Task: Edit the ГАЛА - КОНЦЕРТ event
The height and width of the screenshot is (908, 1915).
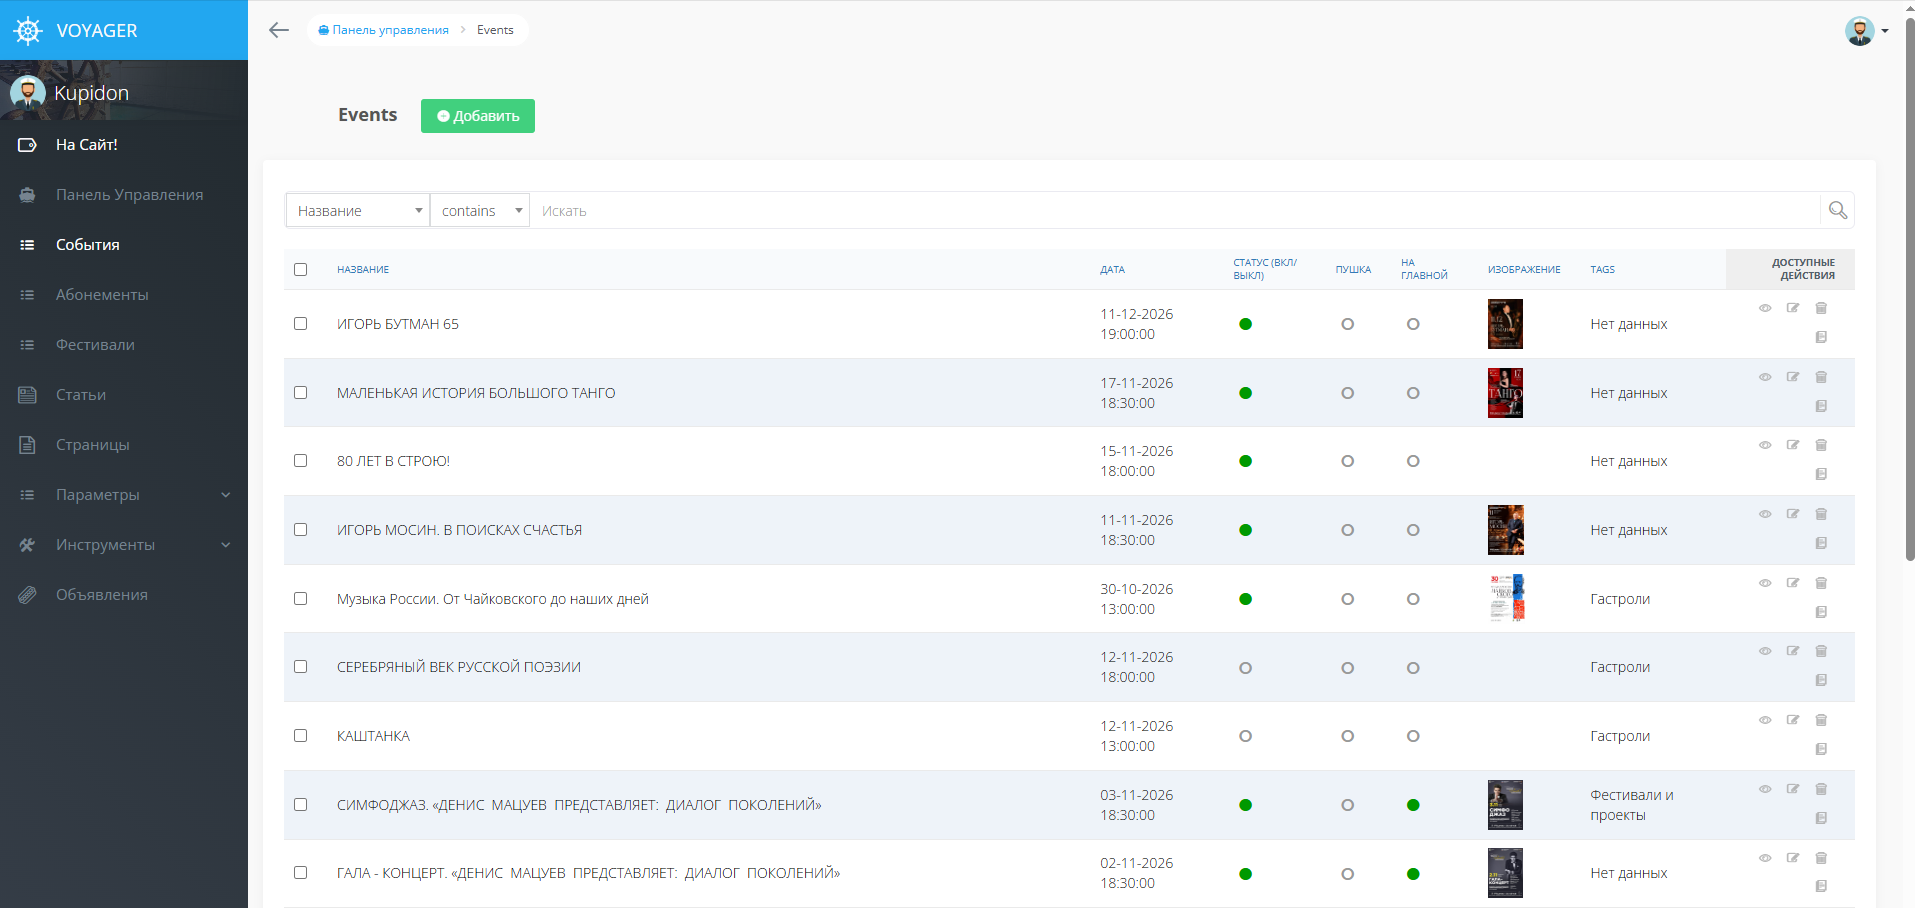Action: [1793, 858]
